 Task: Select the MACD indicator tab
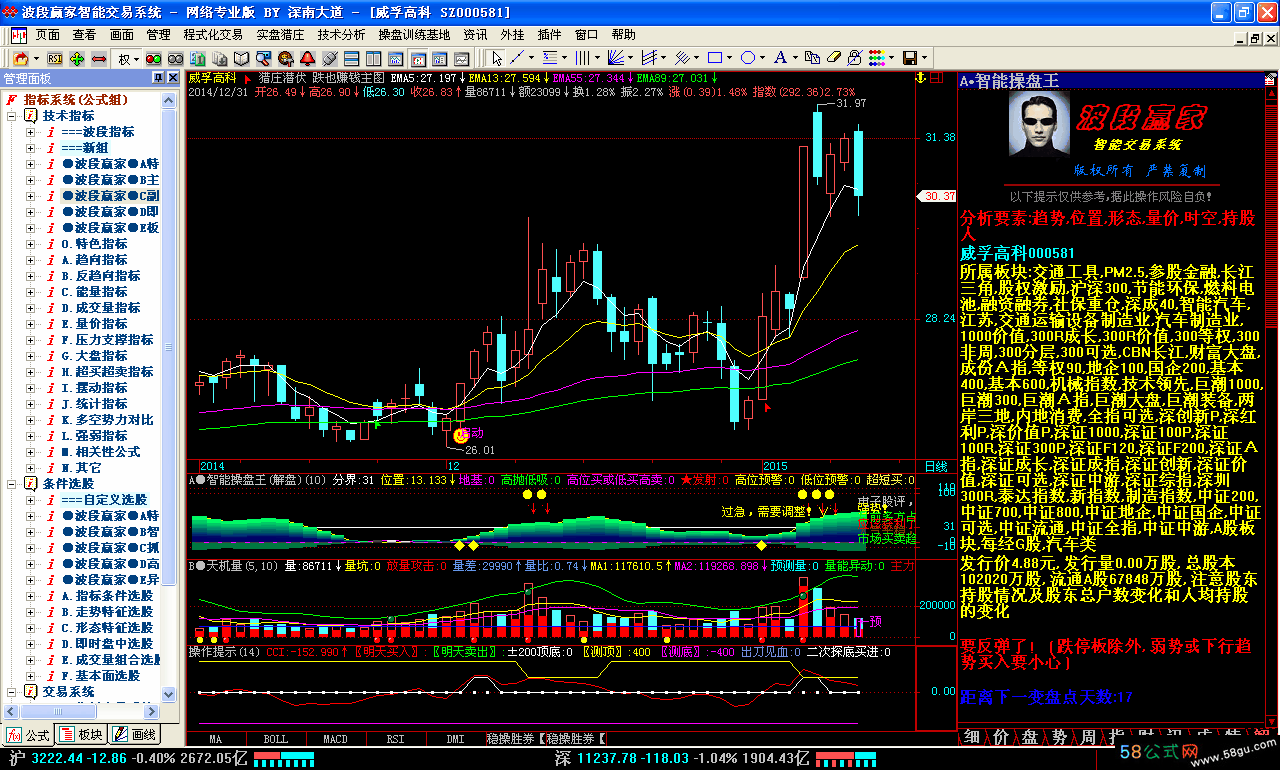tap(336, 739)
